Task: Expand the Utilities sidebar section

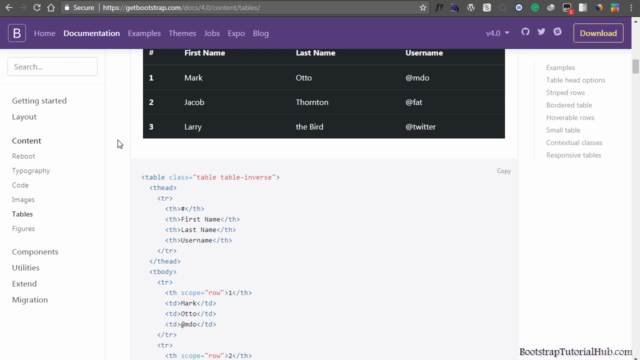Action: (26, 267)
